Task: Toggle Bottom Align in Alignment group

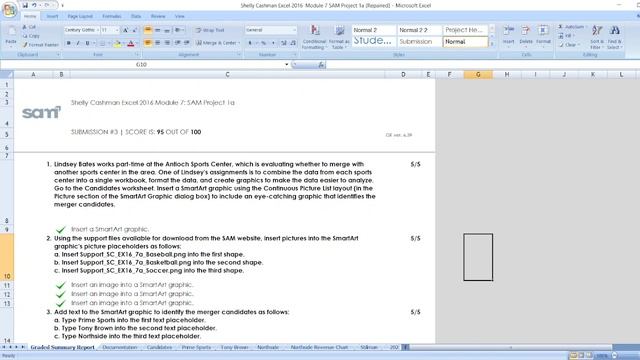Action: click(x=167, y=30)
